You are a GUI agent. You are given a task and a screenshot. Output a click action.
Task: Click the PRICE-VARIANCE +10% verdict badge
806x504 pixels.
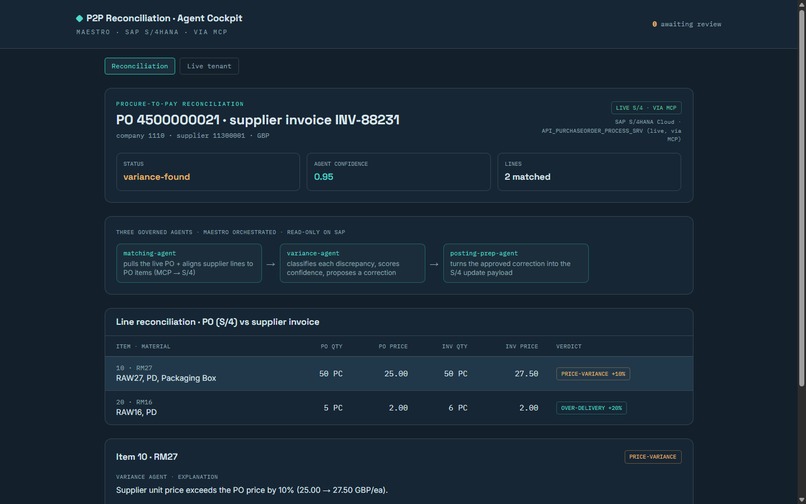click(593, 374)
